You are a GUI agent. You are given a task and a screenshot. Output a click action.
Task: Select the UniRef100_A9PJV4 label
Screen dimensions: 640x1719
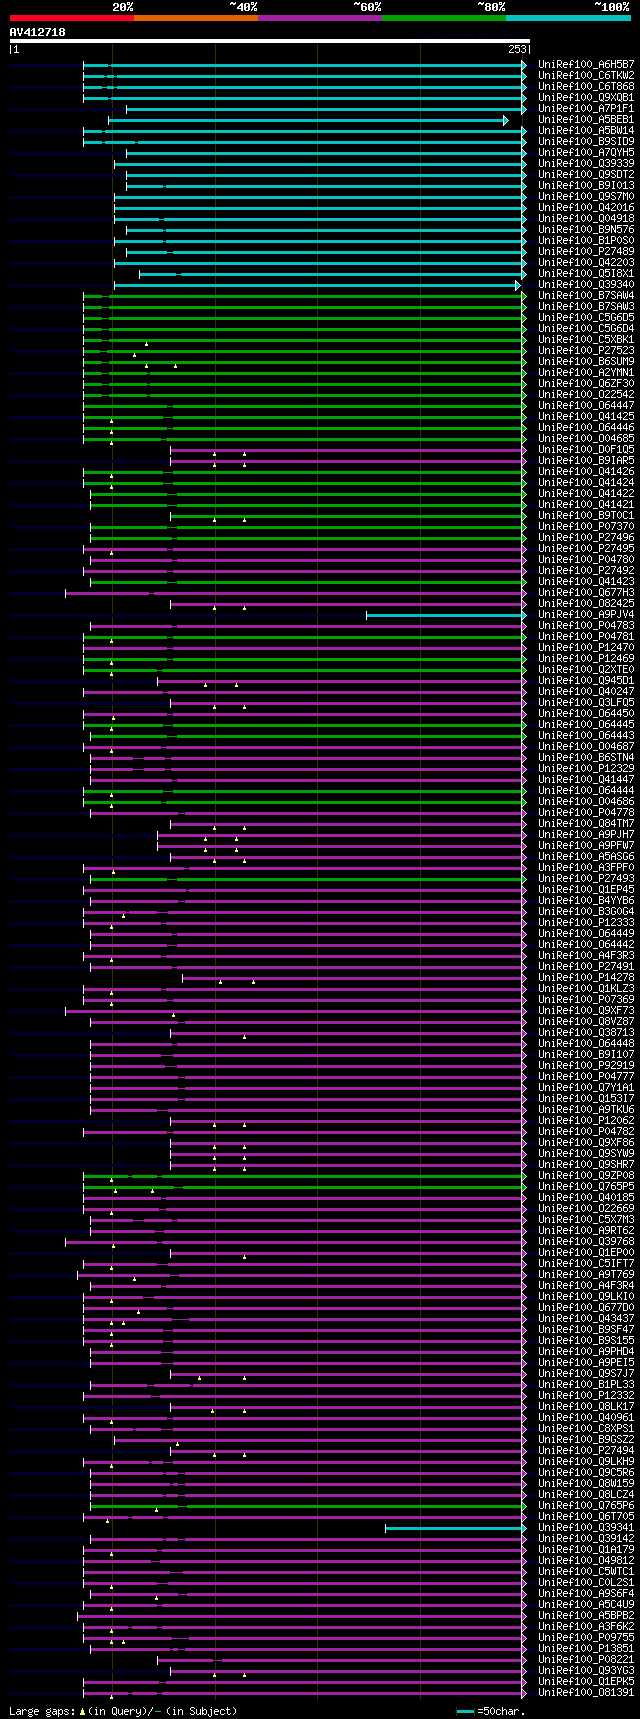click(x=586, y=614)
